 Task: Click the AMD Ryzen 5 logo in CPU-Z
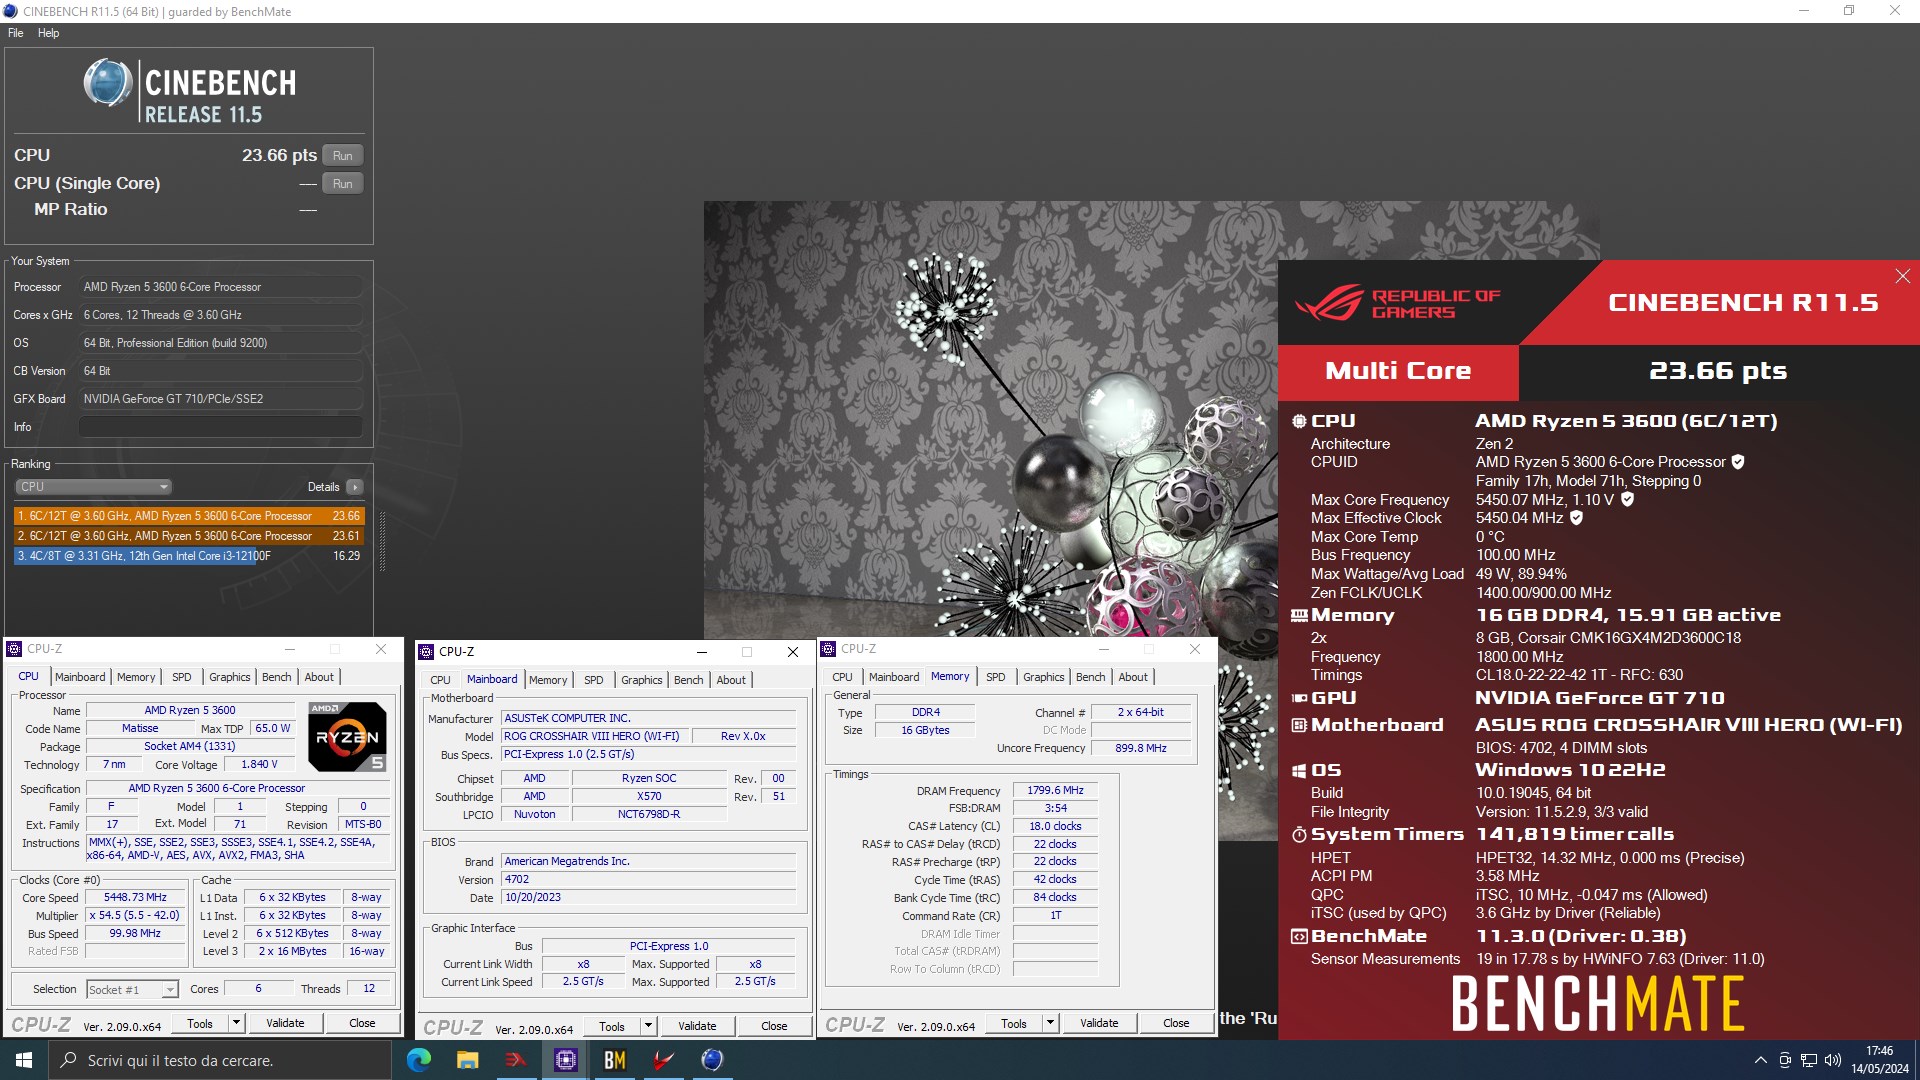pos(347,737)
